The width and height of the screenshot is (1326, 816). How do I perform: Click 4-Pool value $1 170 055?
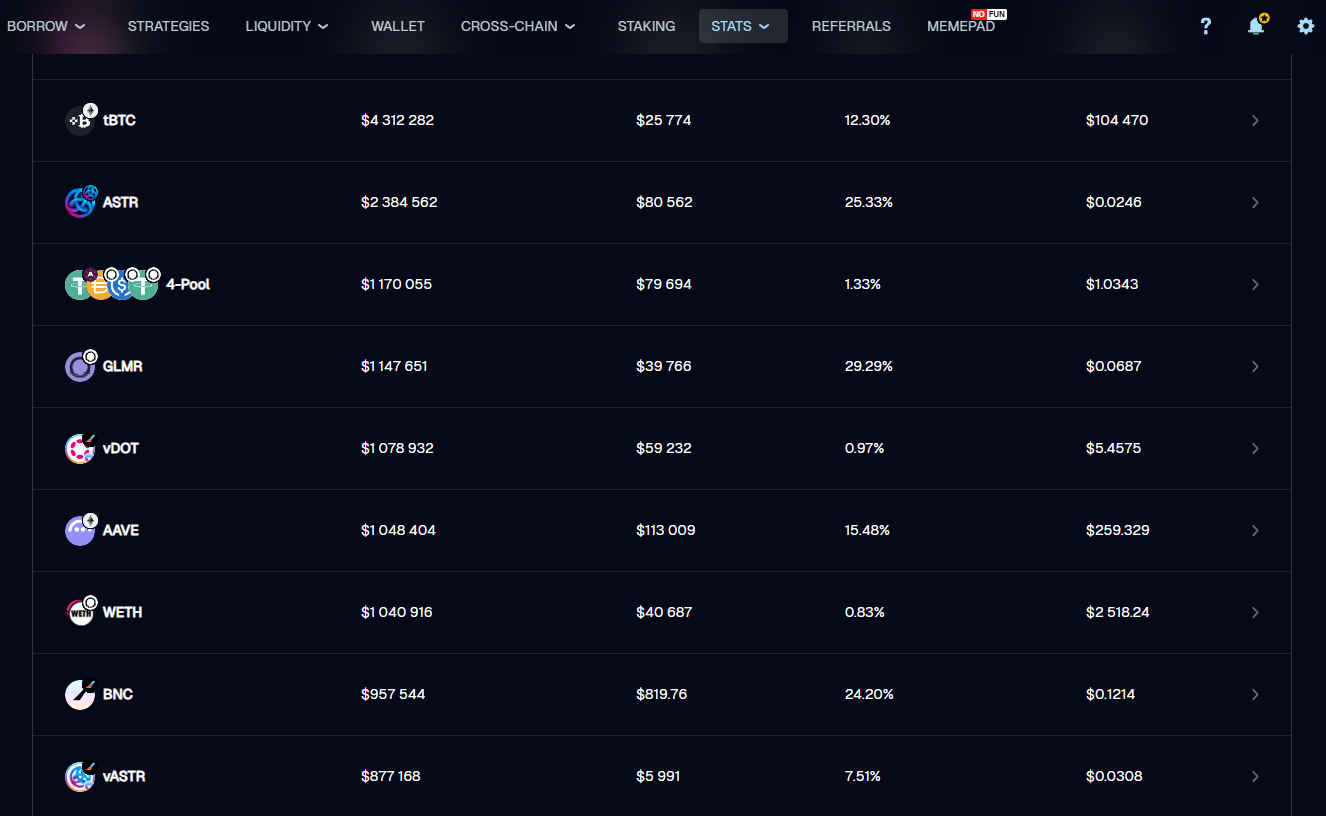click(396, 284)
